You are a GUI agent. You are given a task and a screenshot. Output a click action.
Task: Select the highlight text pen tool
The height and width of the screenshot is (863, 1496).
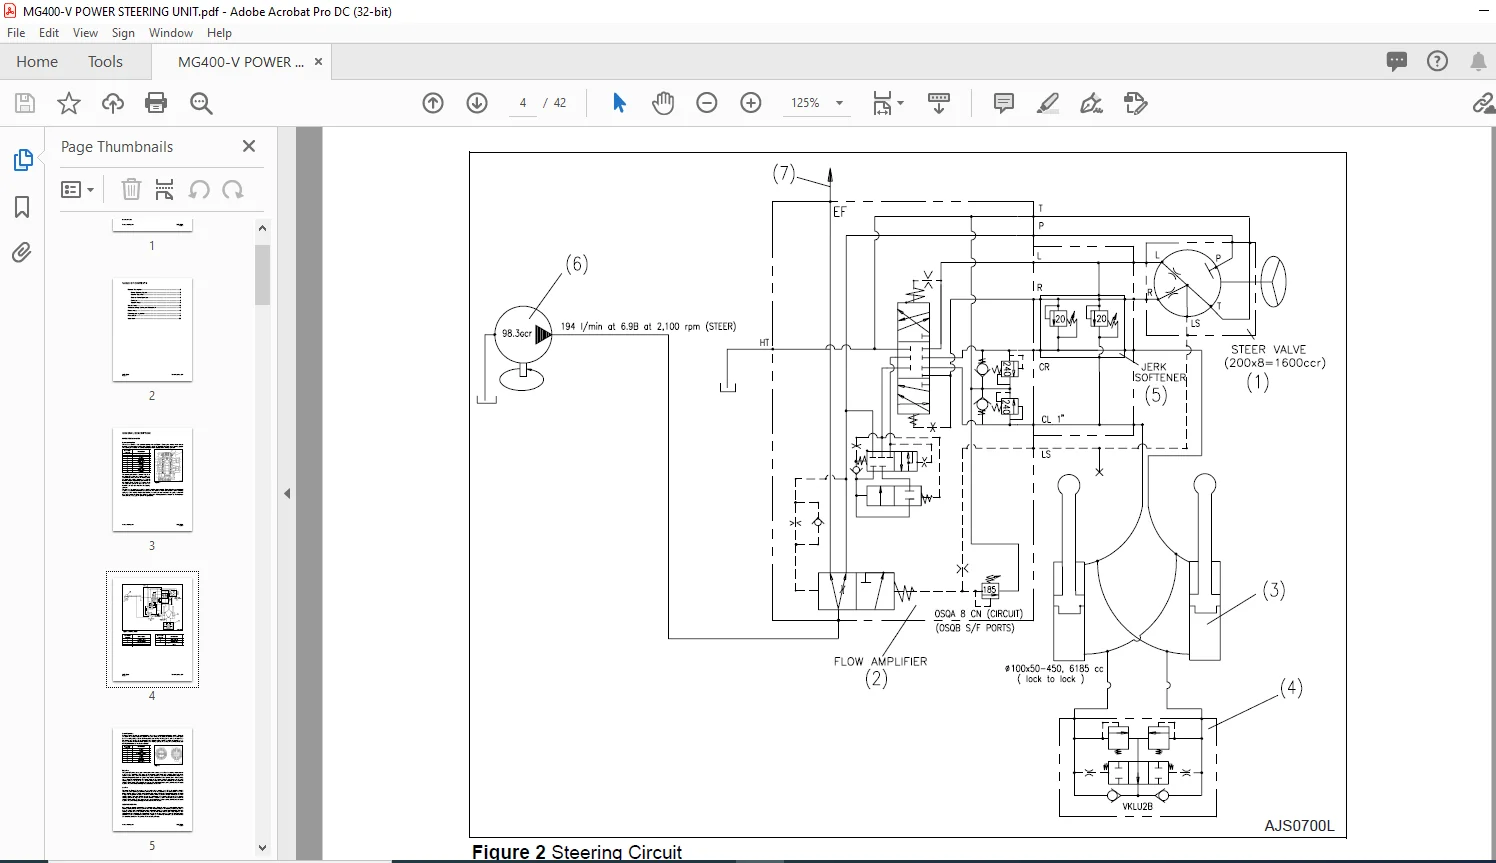pos(1048,103)
